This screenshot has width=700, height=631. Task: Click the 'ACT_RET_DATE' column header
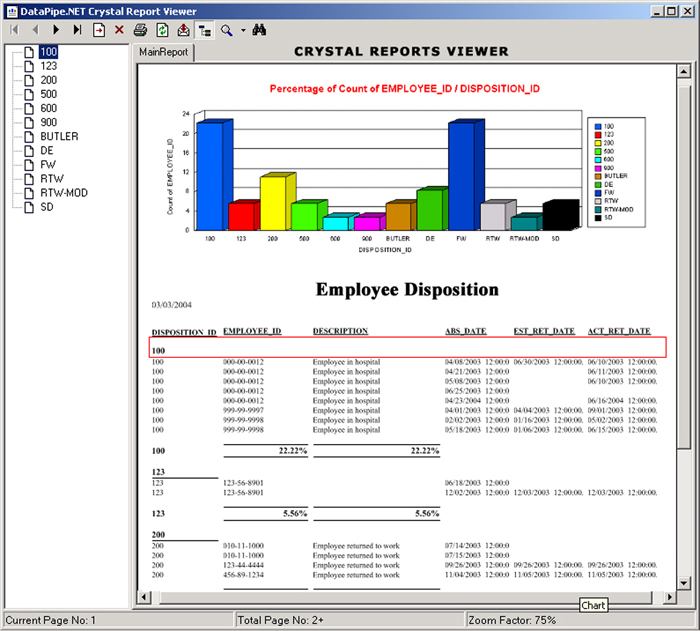pyautogui.click(x=619, y=331)
